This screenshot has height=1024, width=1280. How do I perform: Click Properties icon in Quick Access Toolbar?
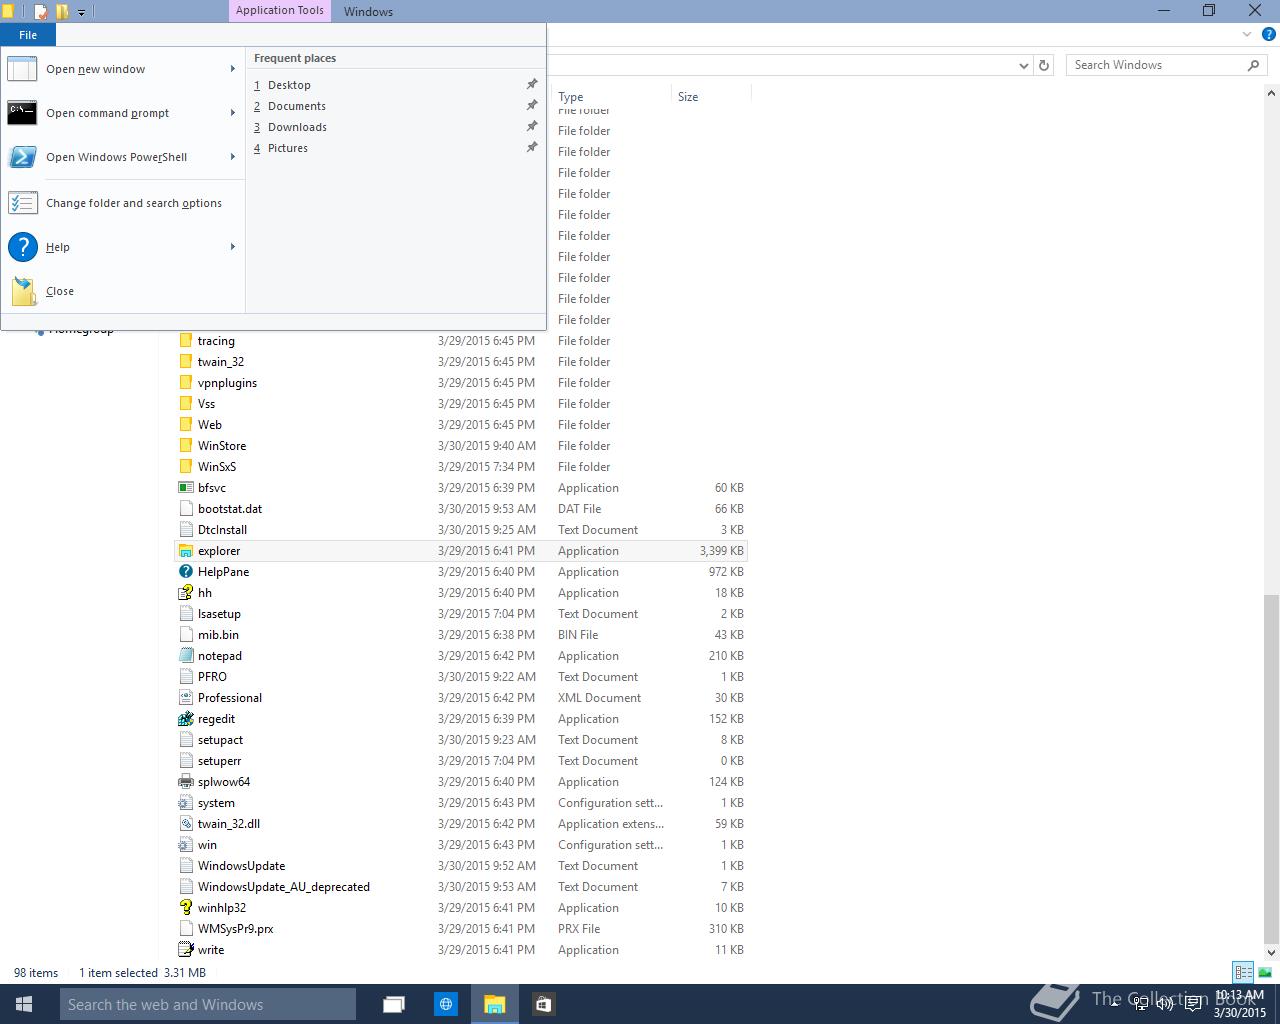point(41,12)
